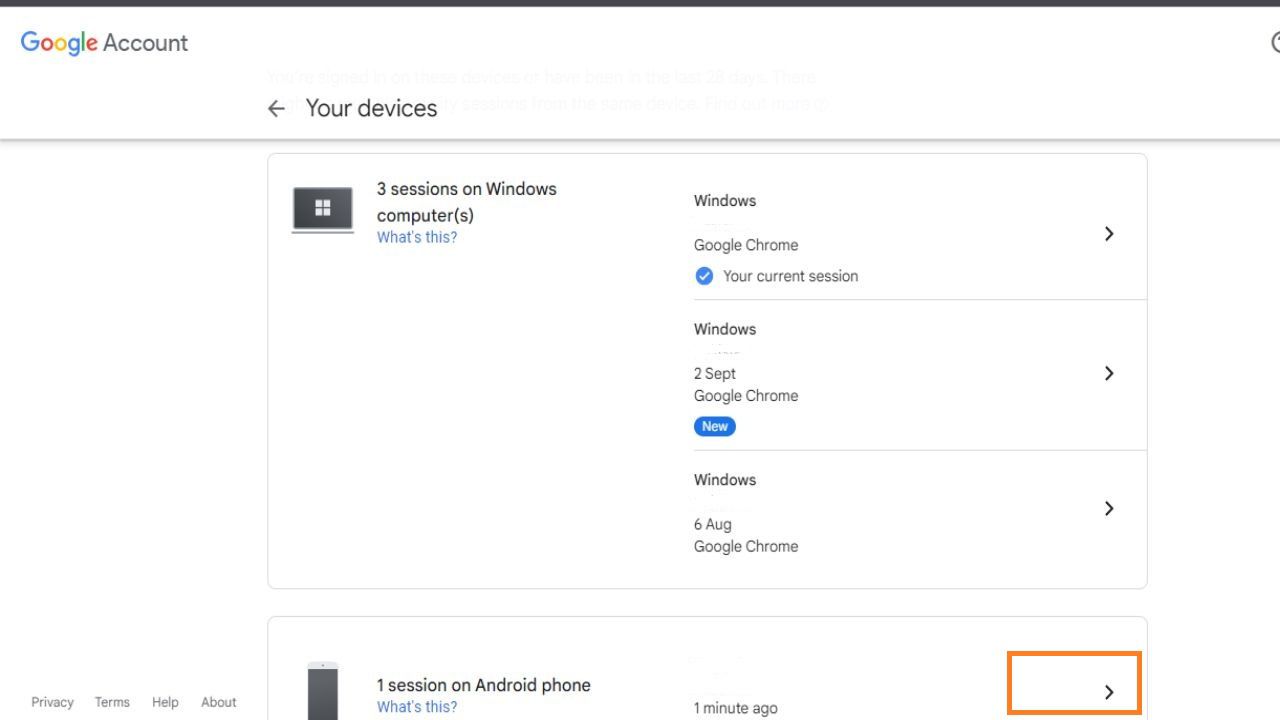Select the '1 session on Android phone' heading

[484, 685]
